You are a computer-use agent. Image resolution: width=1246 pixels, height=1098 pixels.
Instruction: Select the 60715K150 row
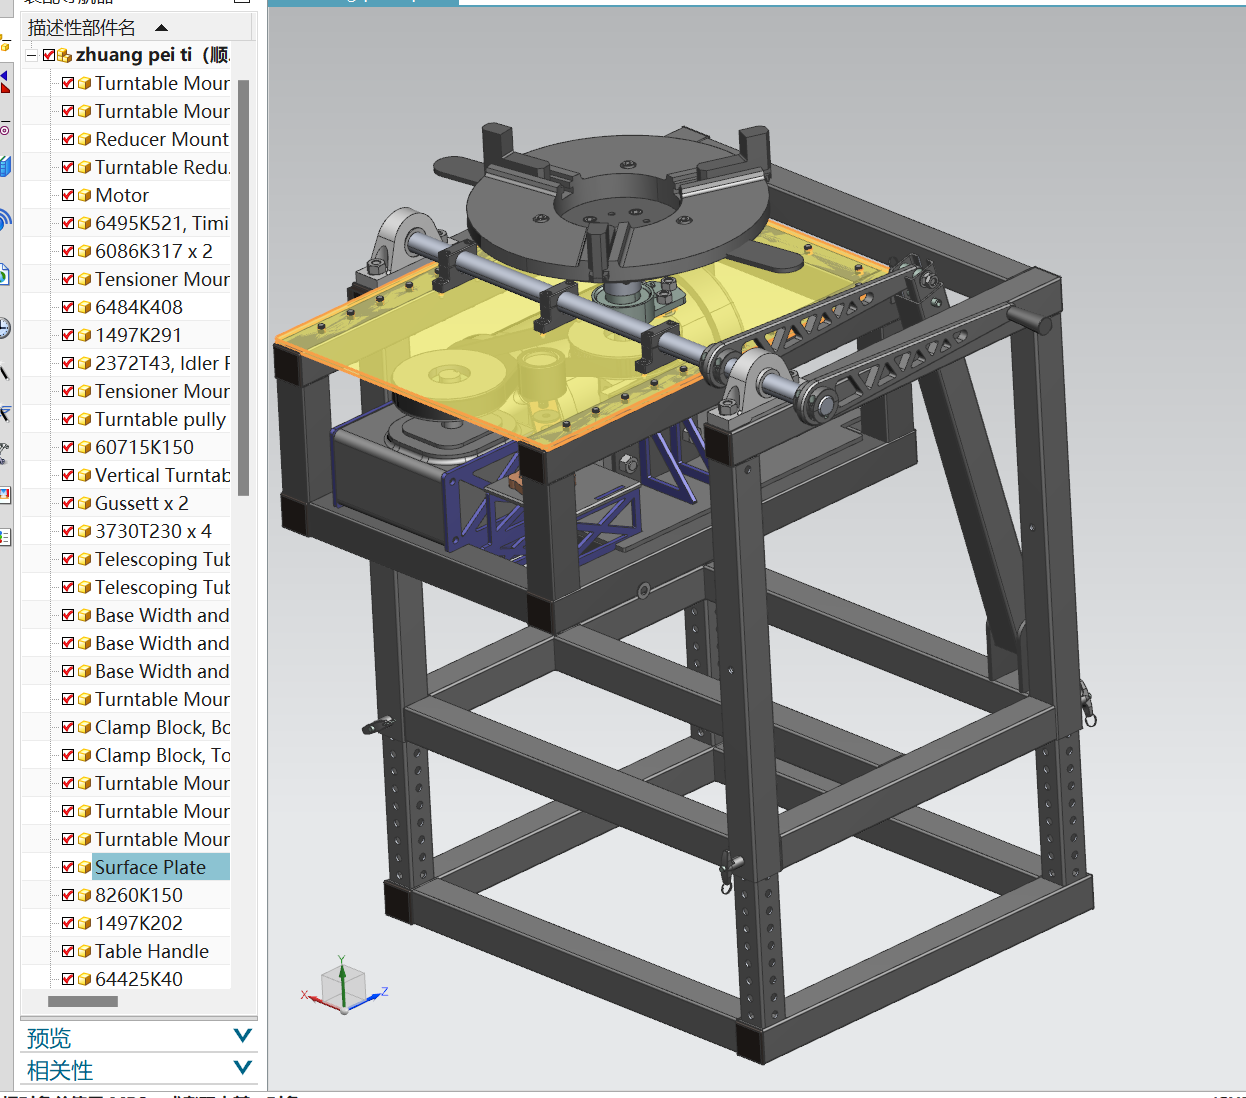pos(126,447)
